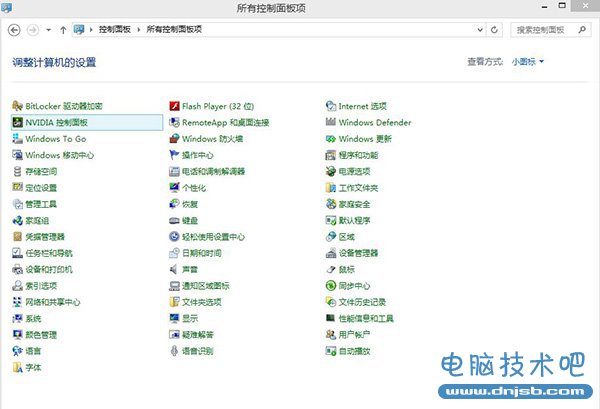Open the 索引选项 link
Image resolution: width=600 pixels, height=409 pixels.
tap(41, 286)
